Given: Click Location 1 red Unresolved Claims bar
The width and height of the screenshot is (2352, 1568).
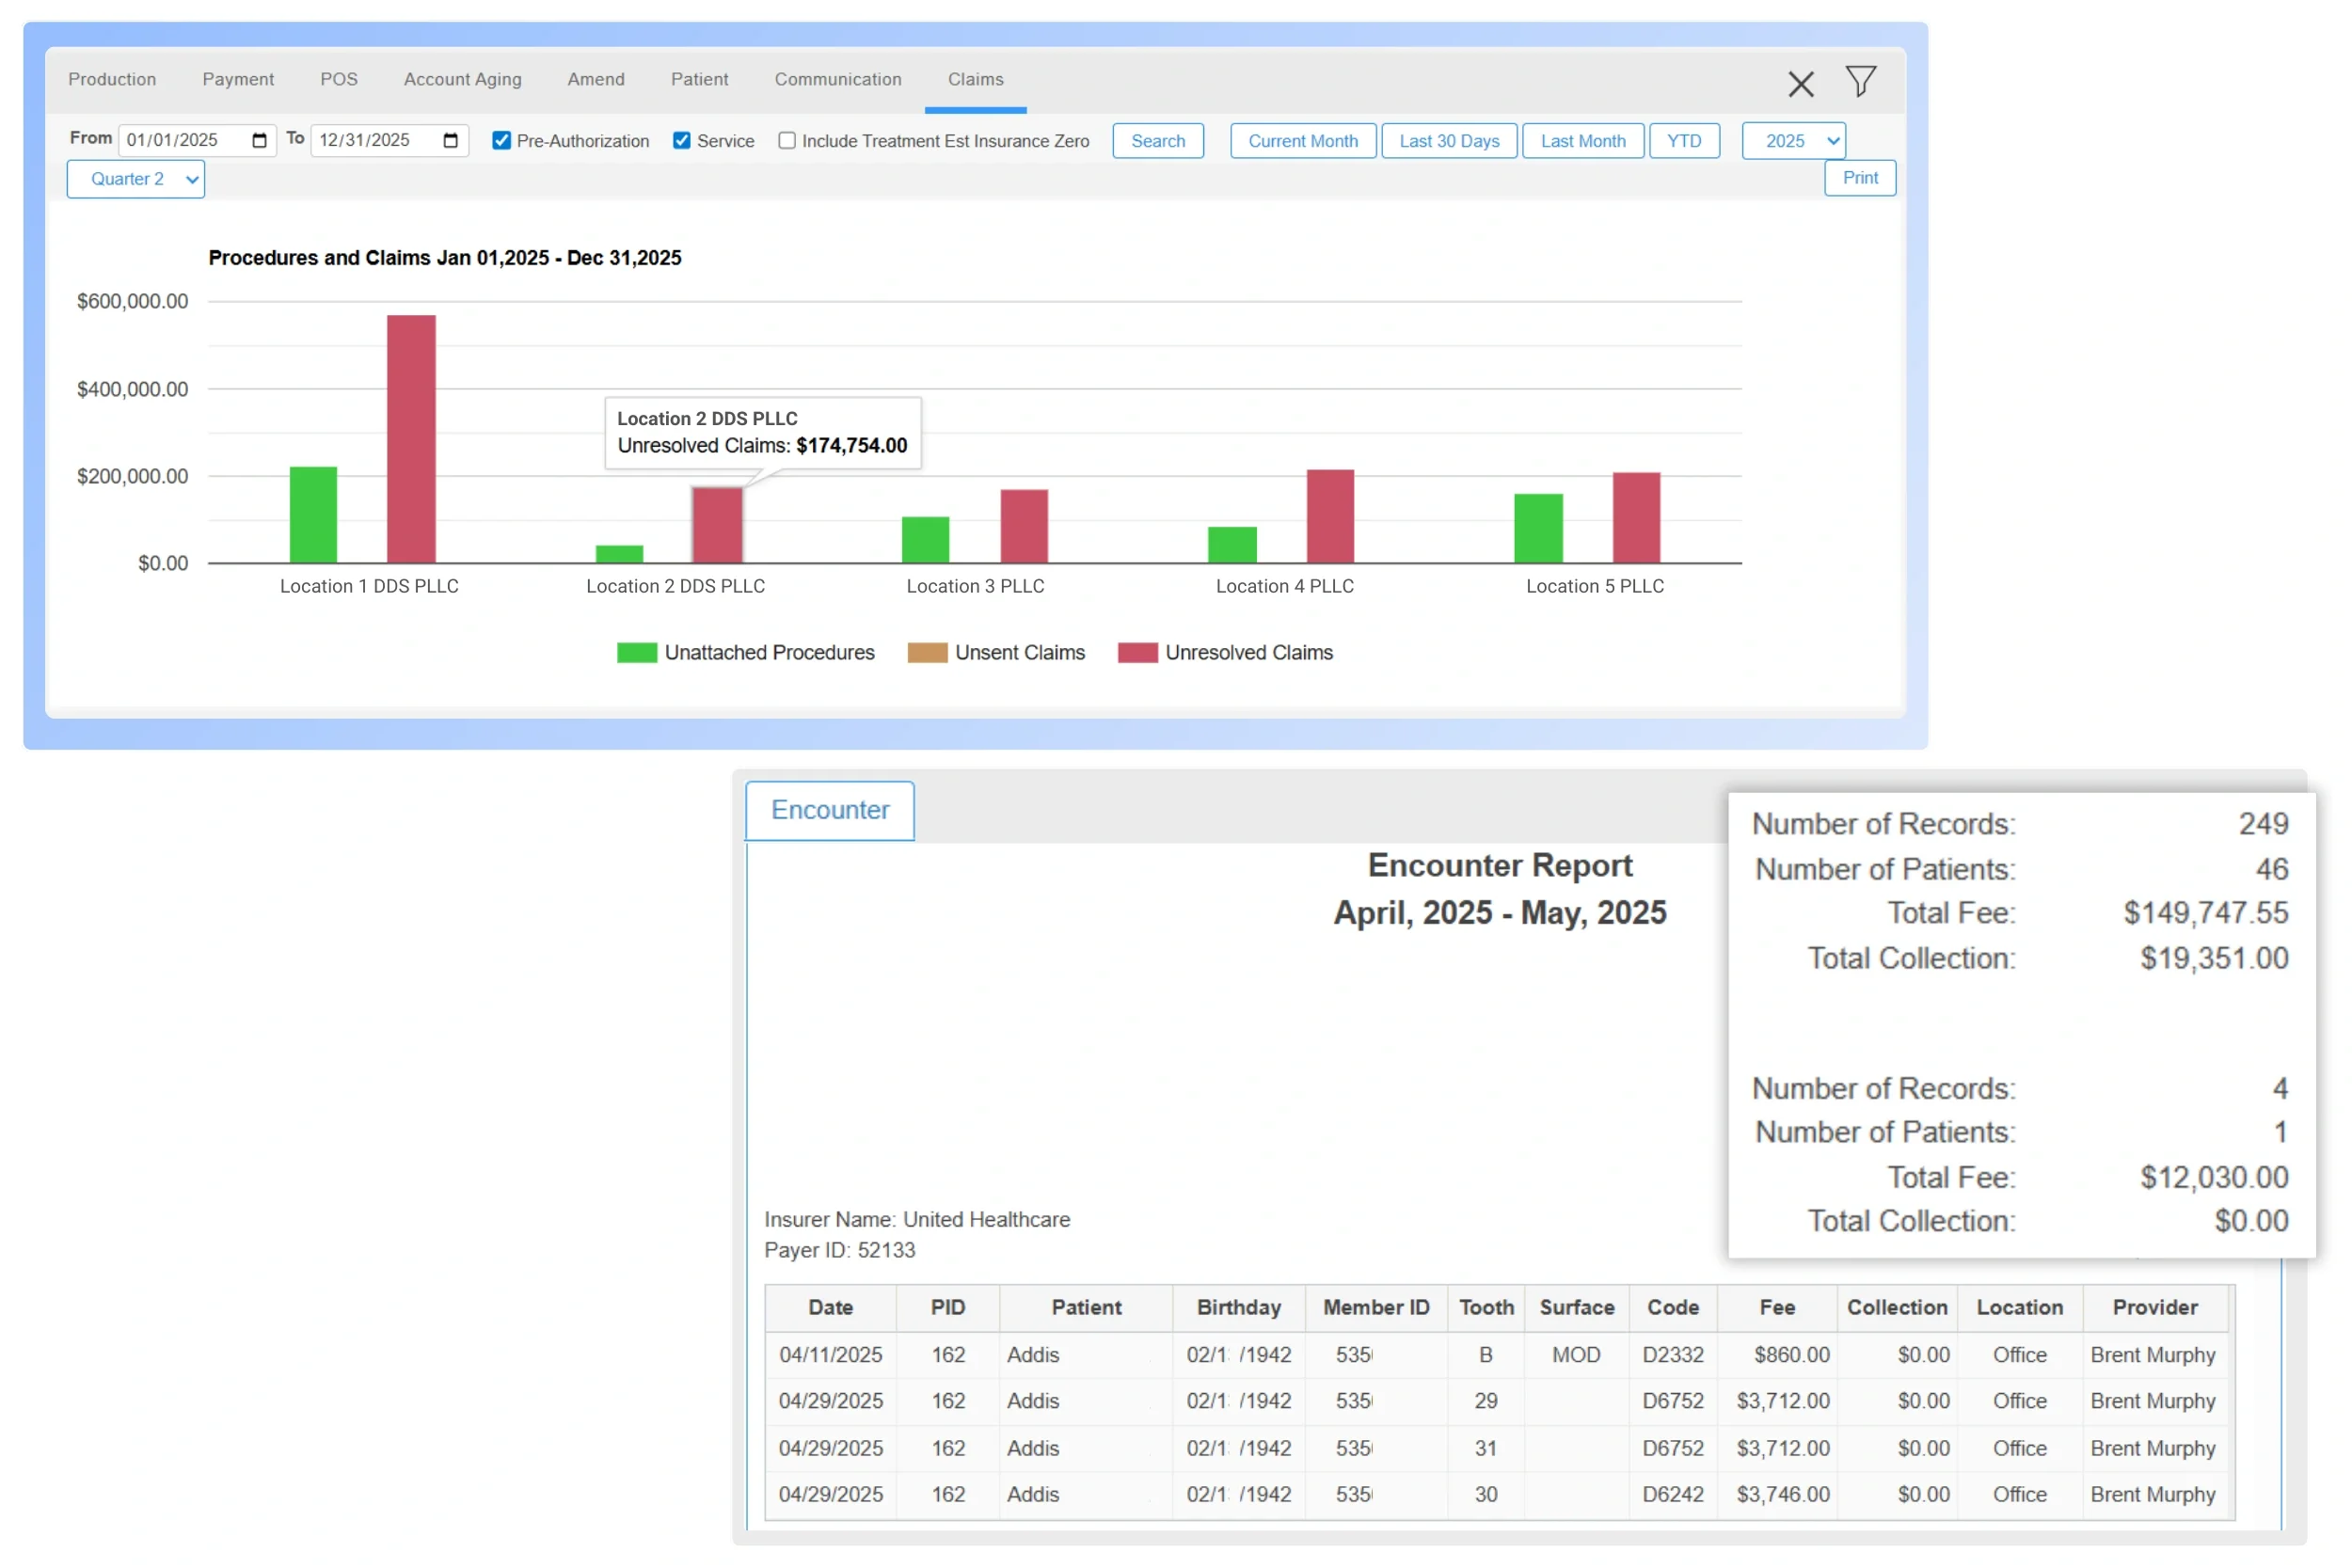Looking at the screenshot, I should tap(411, 438).
